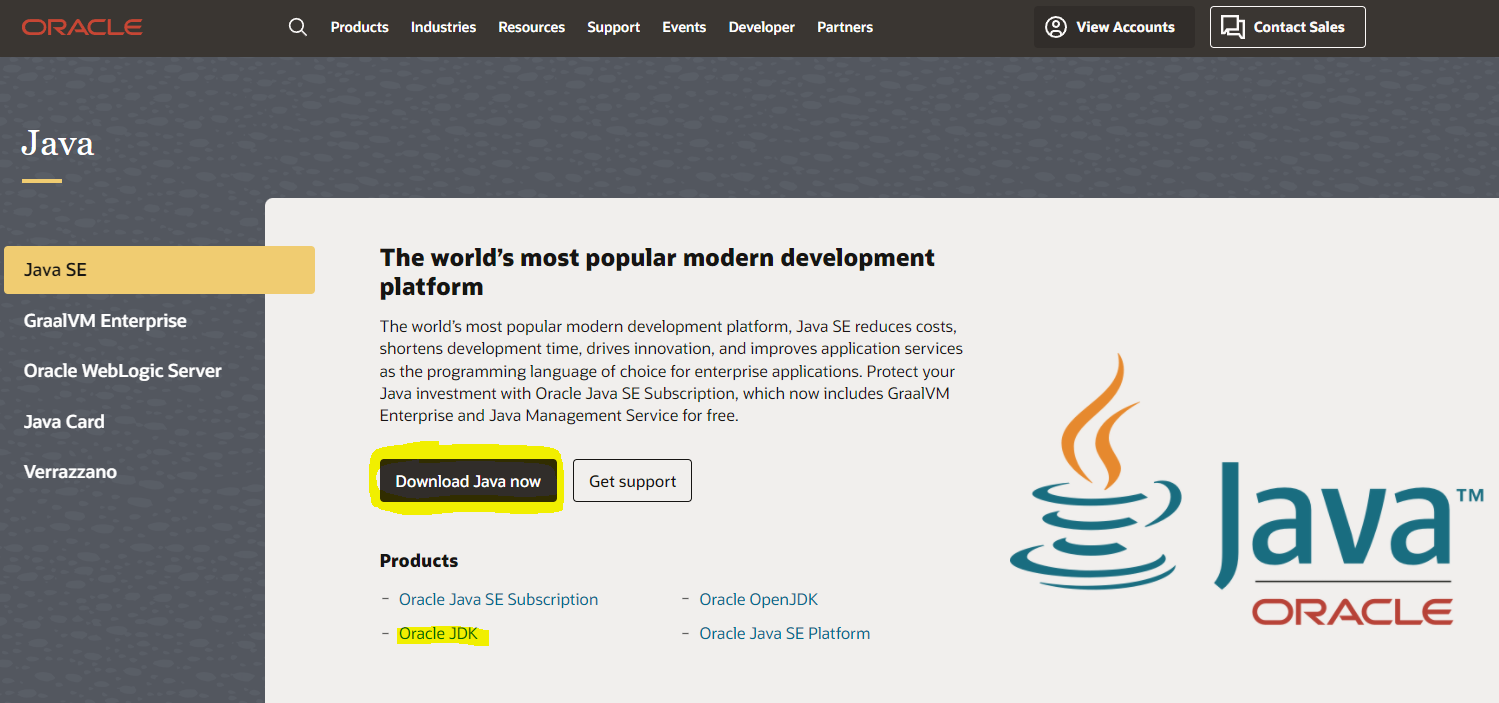The width and height of the screenshot is (1499, 703).
Task: Select GraalVM Enterprise in the sidebar
Action: [105, 321]
